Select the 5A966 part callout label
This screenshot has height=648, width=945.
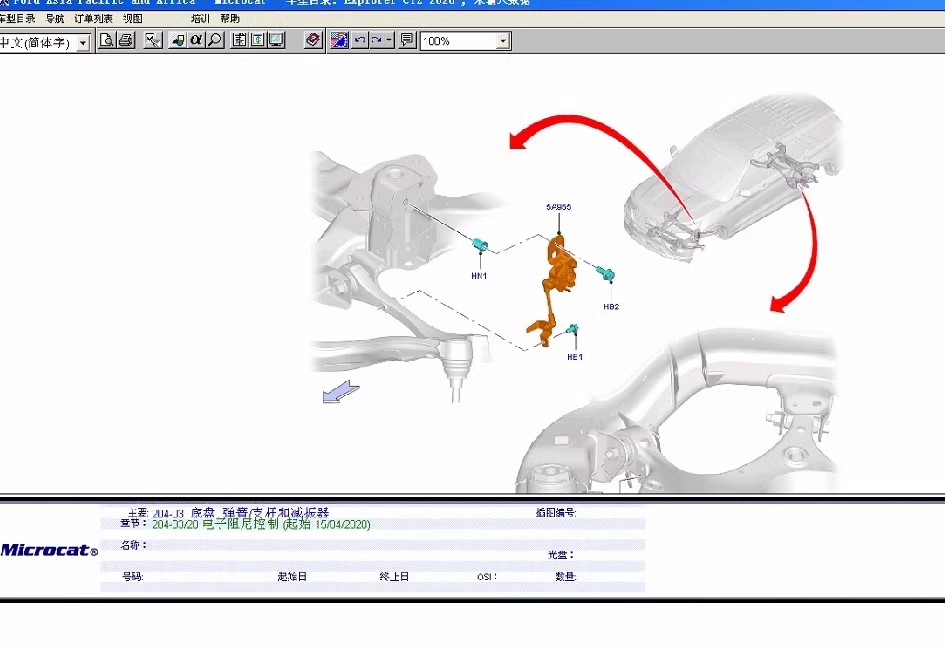coord(559,207)
